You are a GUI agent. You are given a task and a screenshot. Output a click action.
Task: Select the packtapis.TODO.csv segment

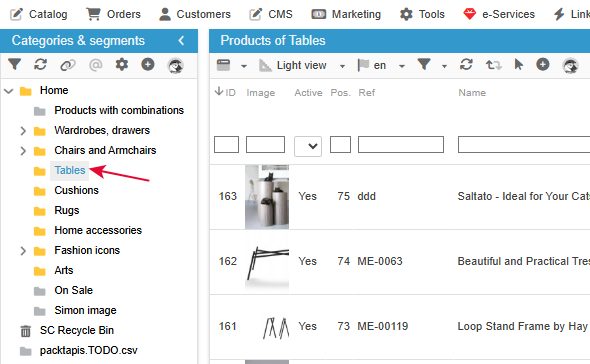pyautogui.click(x=88, y=350)
